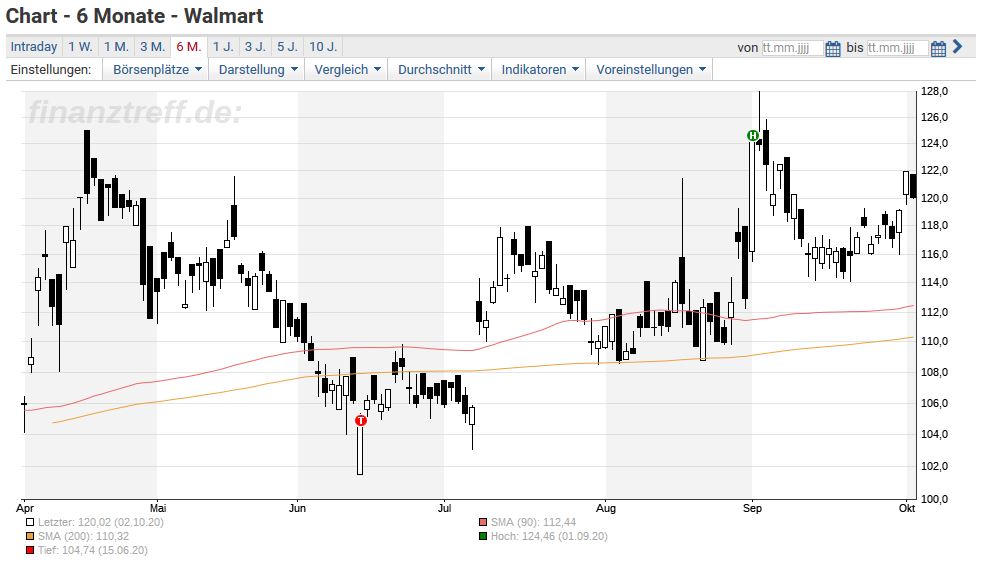Screen dimensions: 987x565
Task: Click the '128,0' y-axis price label
Action: tap(934, 92)
